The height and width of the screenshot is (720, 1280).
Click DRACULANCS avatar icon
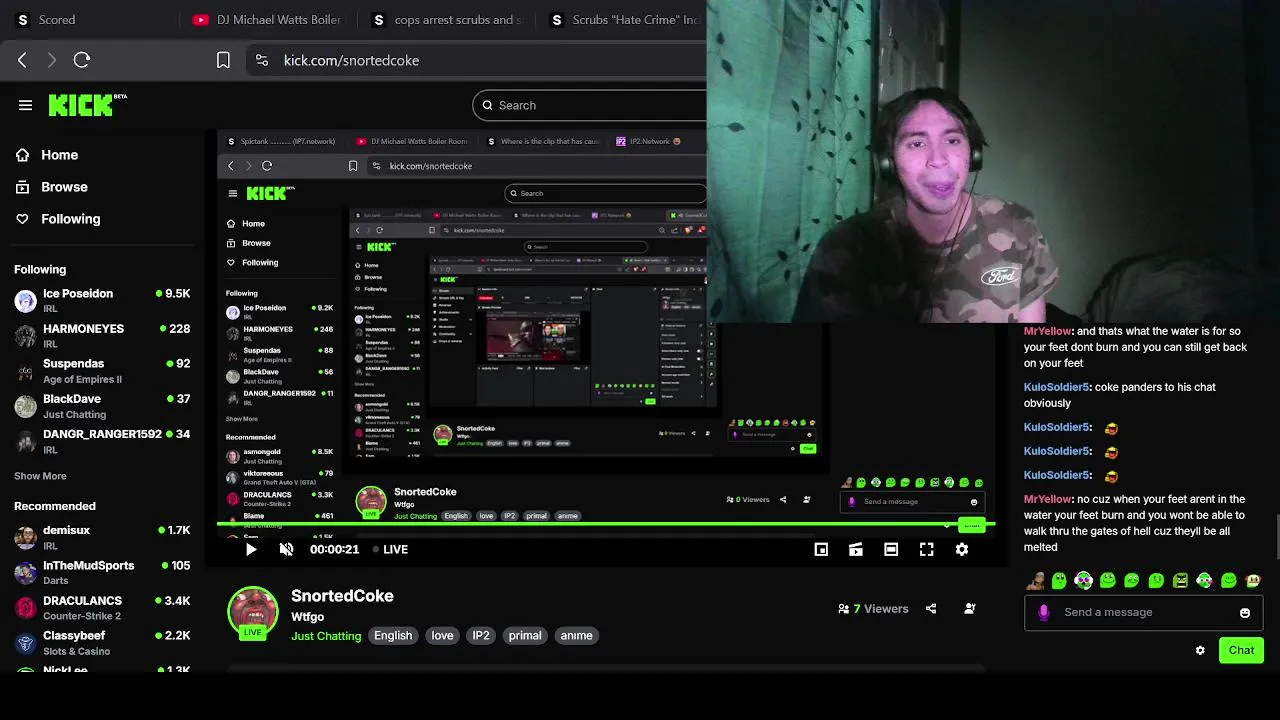(26, 607)
